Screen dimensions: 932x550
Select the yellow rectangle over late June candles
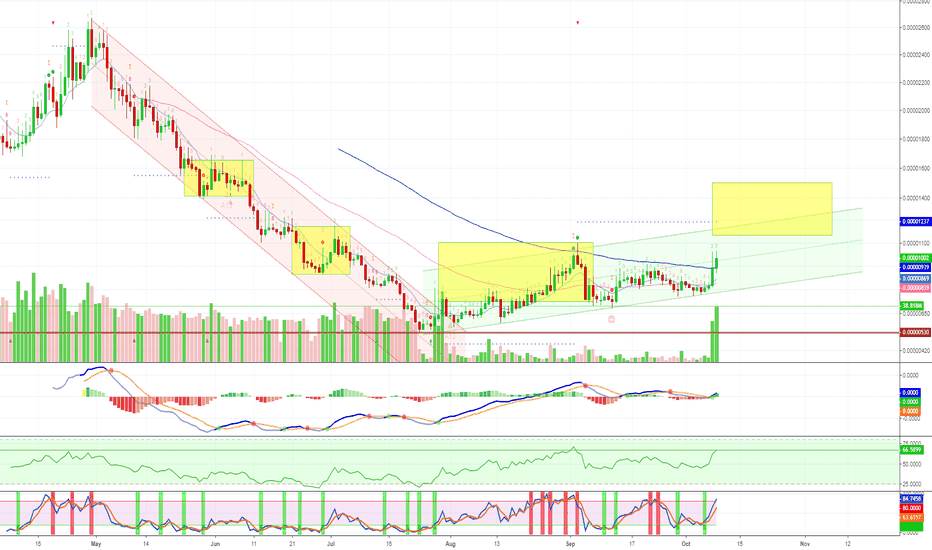tap(321, 250)
